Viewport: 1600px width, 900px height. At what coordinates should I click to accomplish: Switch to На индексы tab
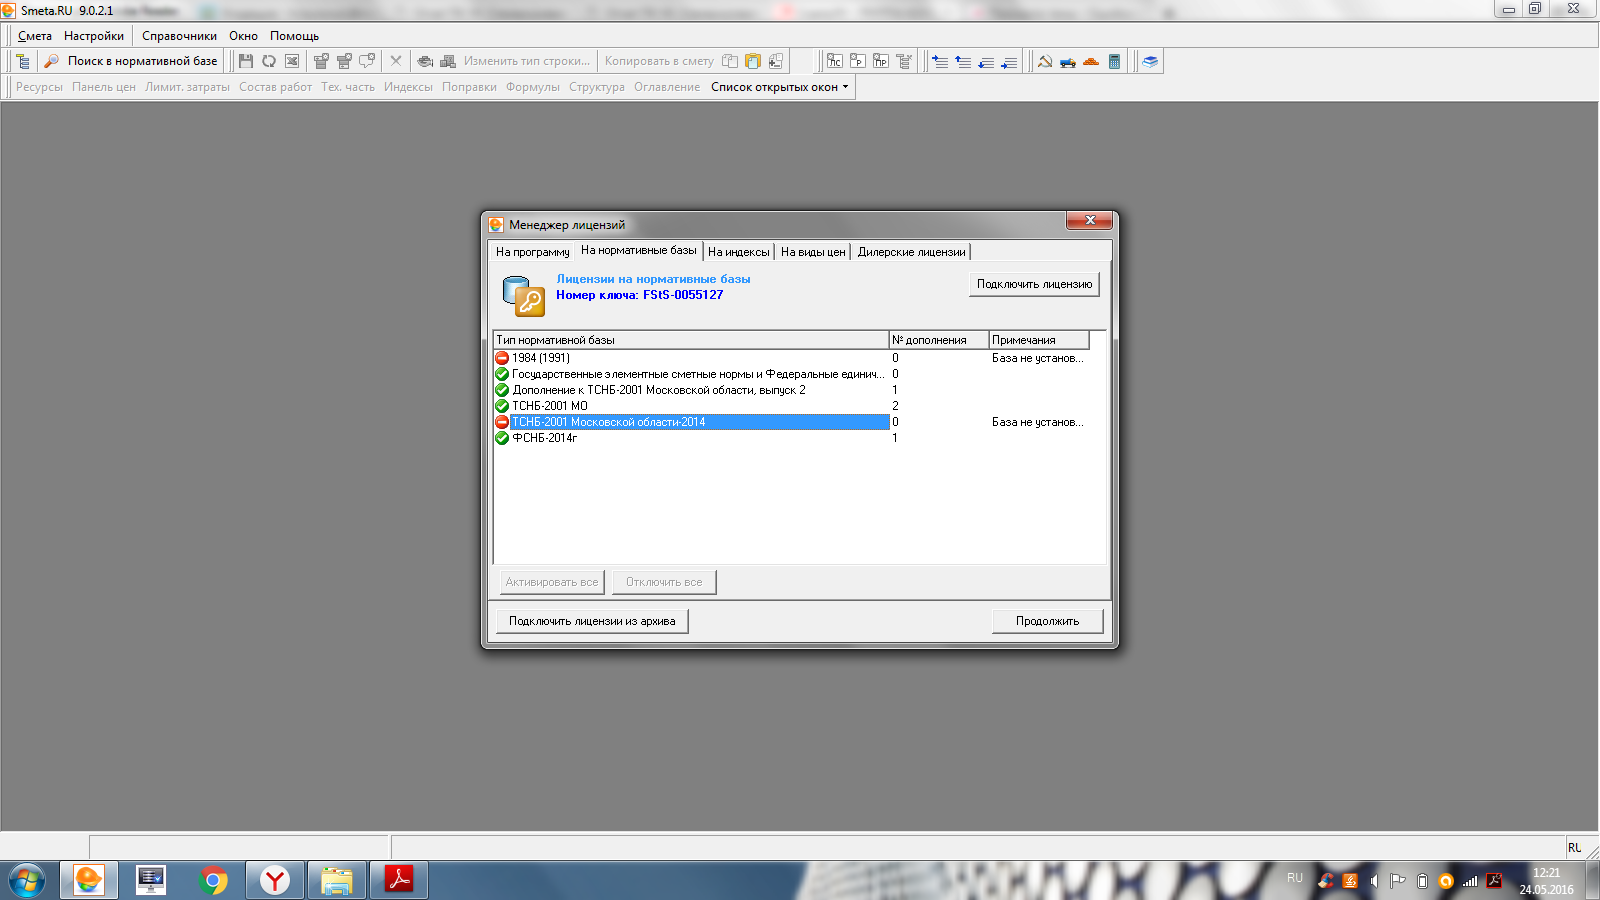point(739,252)
